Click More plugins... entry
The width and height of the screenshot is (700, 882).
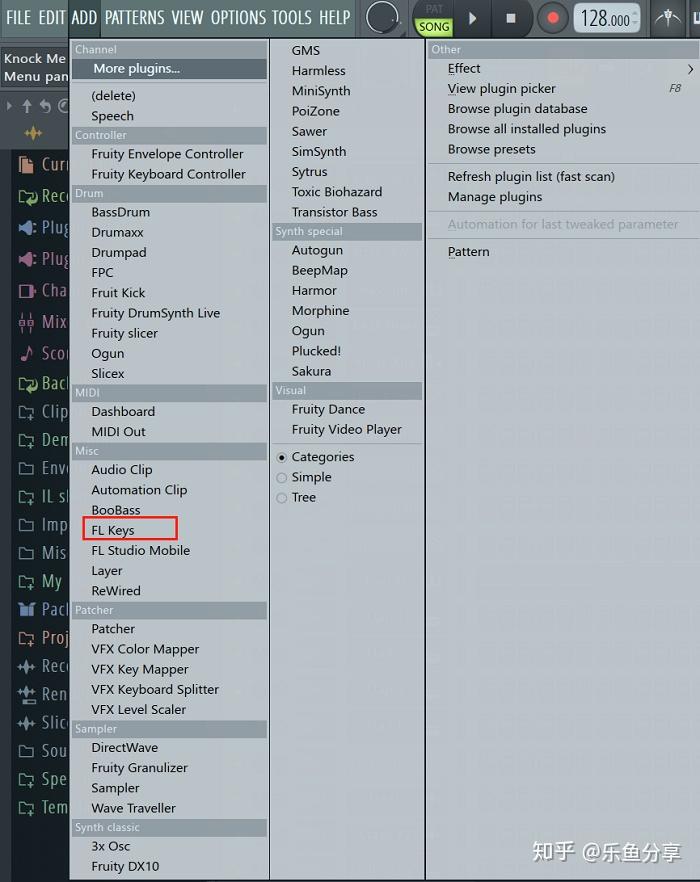pos(136,69)
